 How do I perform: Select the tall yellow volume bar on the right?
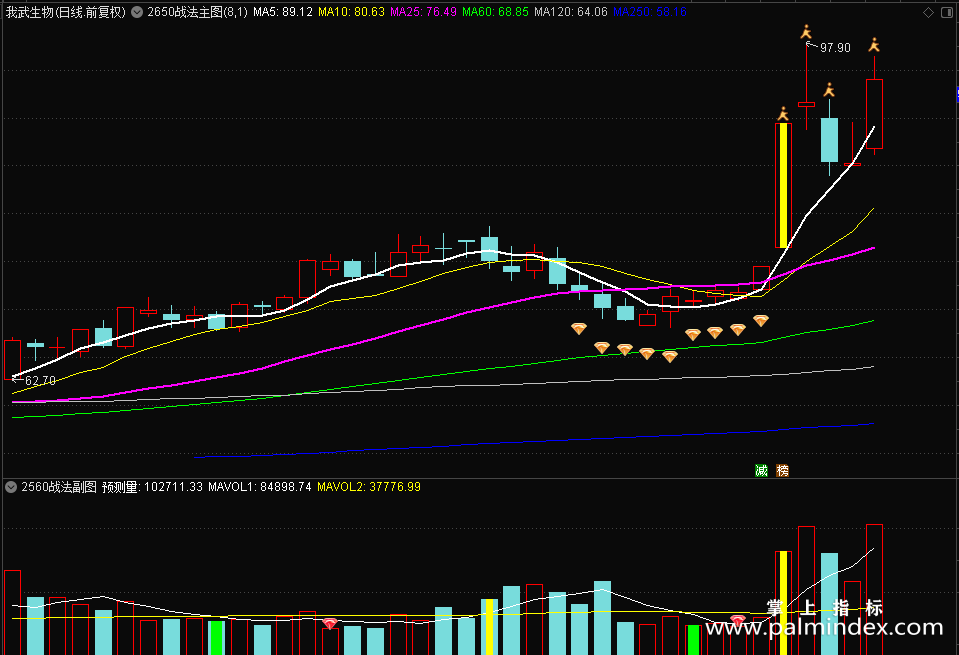pos(783,603)
